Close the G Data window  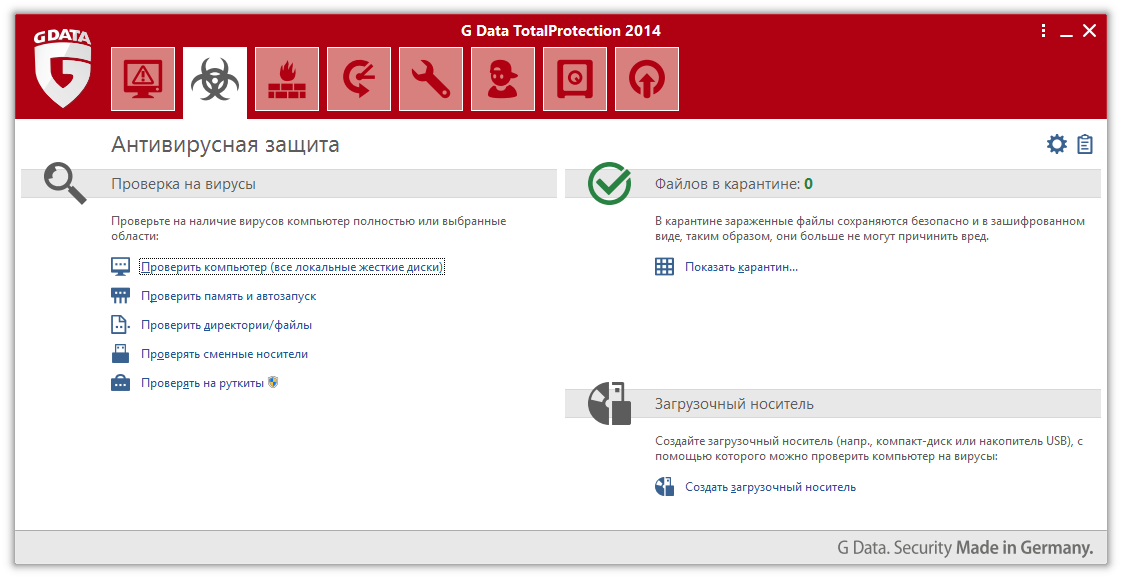1090,31
